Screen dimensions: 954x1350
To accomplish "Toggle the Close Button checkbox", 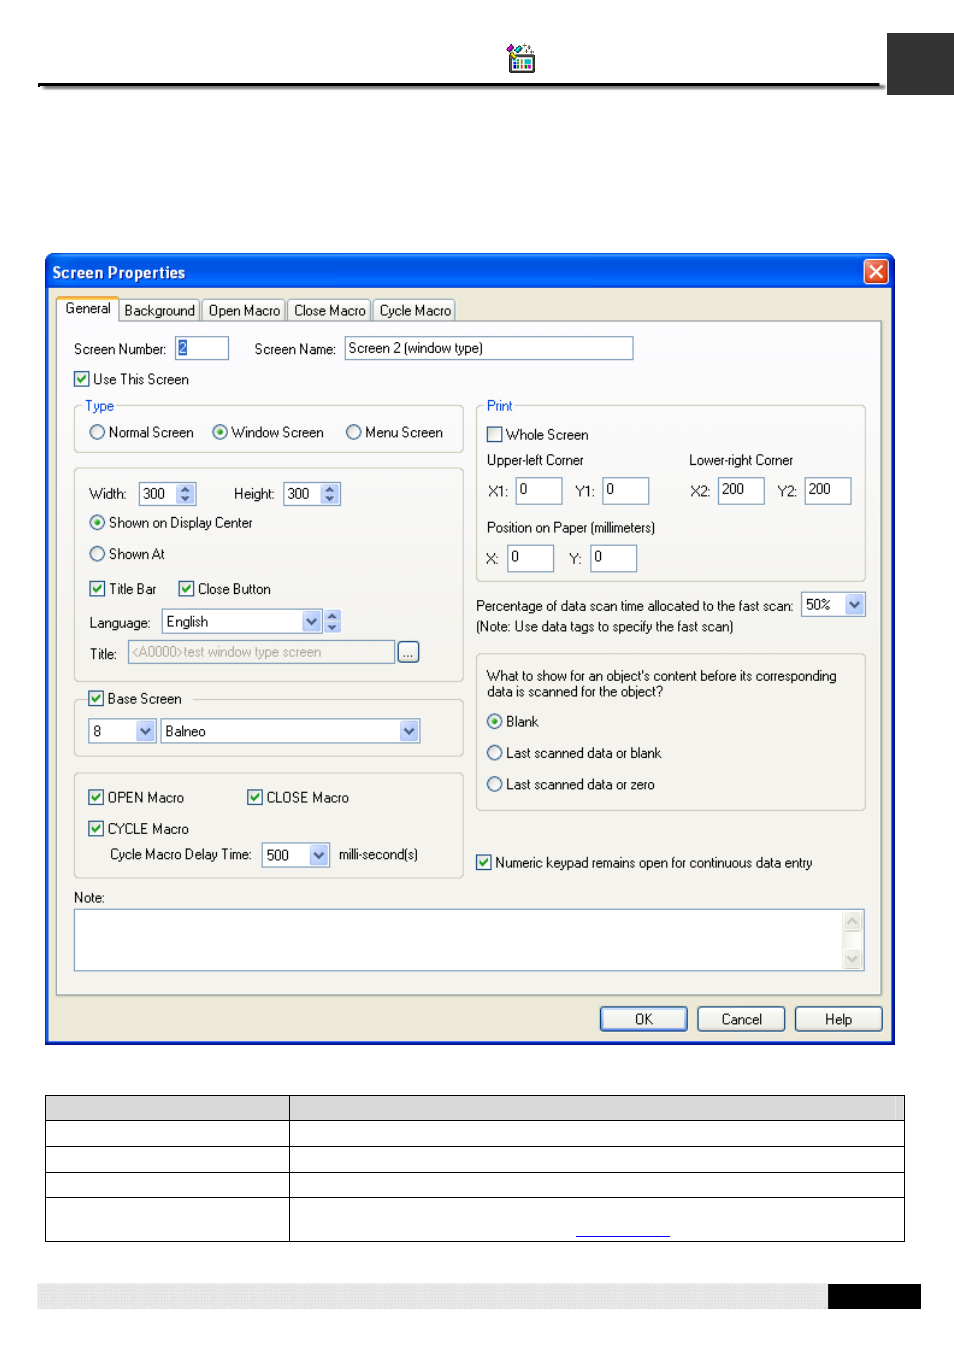I will (x=186, y=589).
